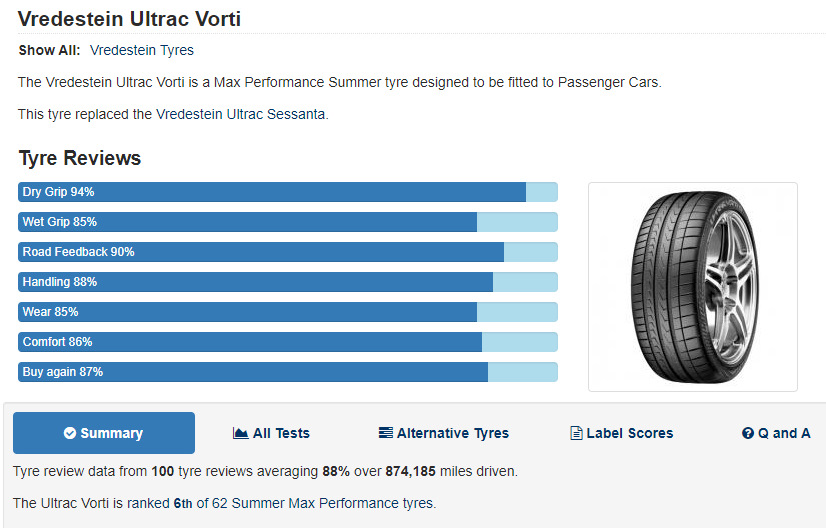This screenshot has height=528, width=826.
Task: Select the Label Scores tab text
Action: [630, 433]
